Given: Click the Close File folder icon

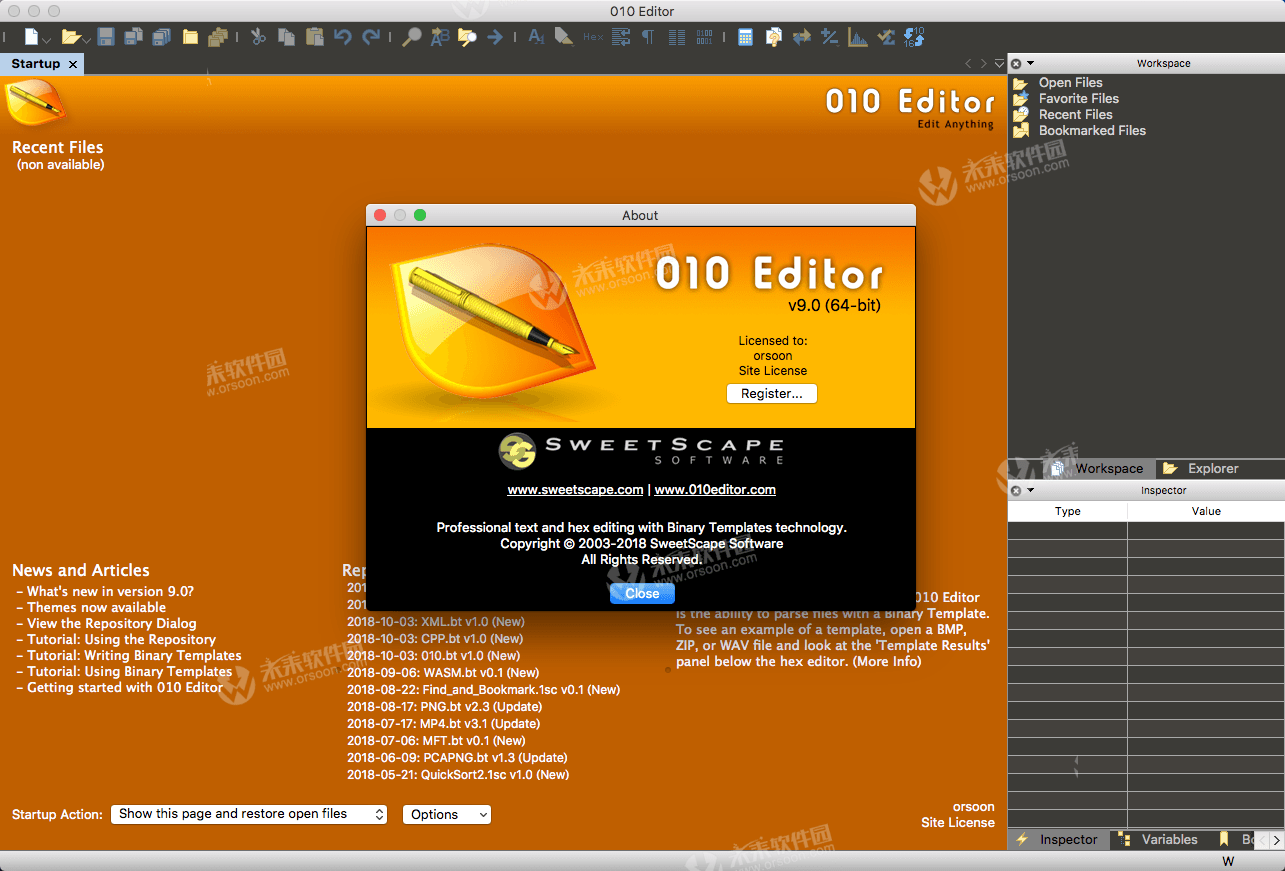Looking at the screenshot, I should point(190,37).
